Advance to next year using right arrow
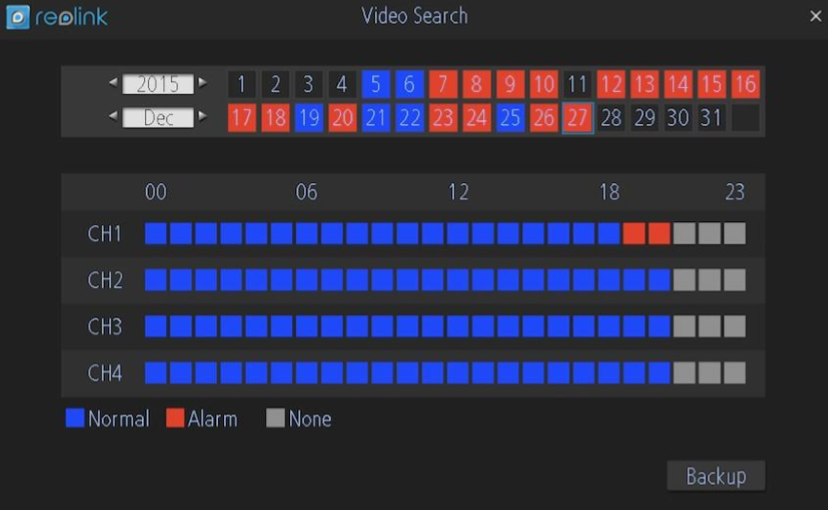 pyautogui.click(x=202, y=83)
